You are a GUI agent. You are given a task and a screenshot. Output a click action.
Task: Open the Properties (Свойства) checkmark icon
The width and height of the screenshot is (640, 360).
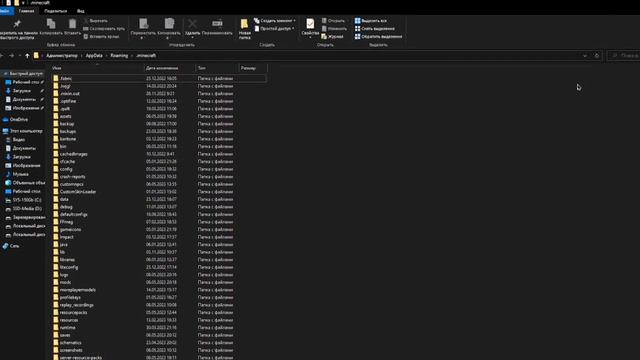point(310,24)
